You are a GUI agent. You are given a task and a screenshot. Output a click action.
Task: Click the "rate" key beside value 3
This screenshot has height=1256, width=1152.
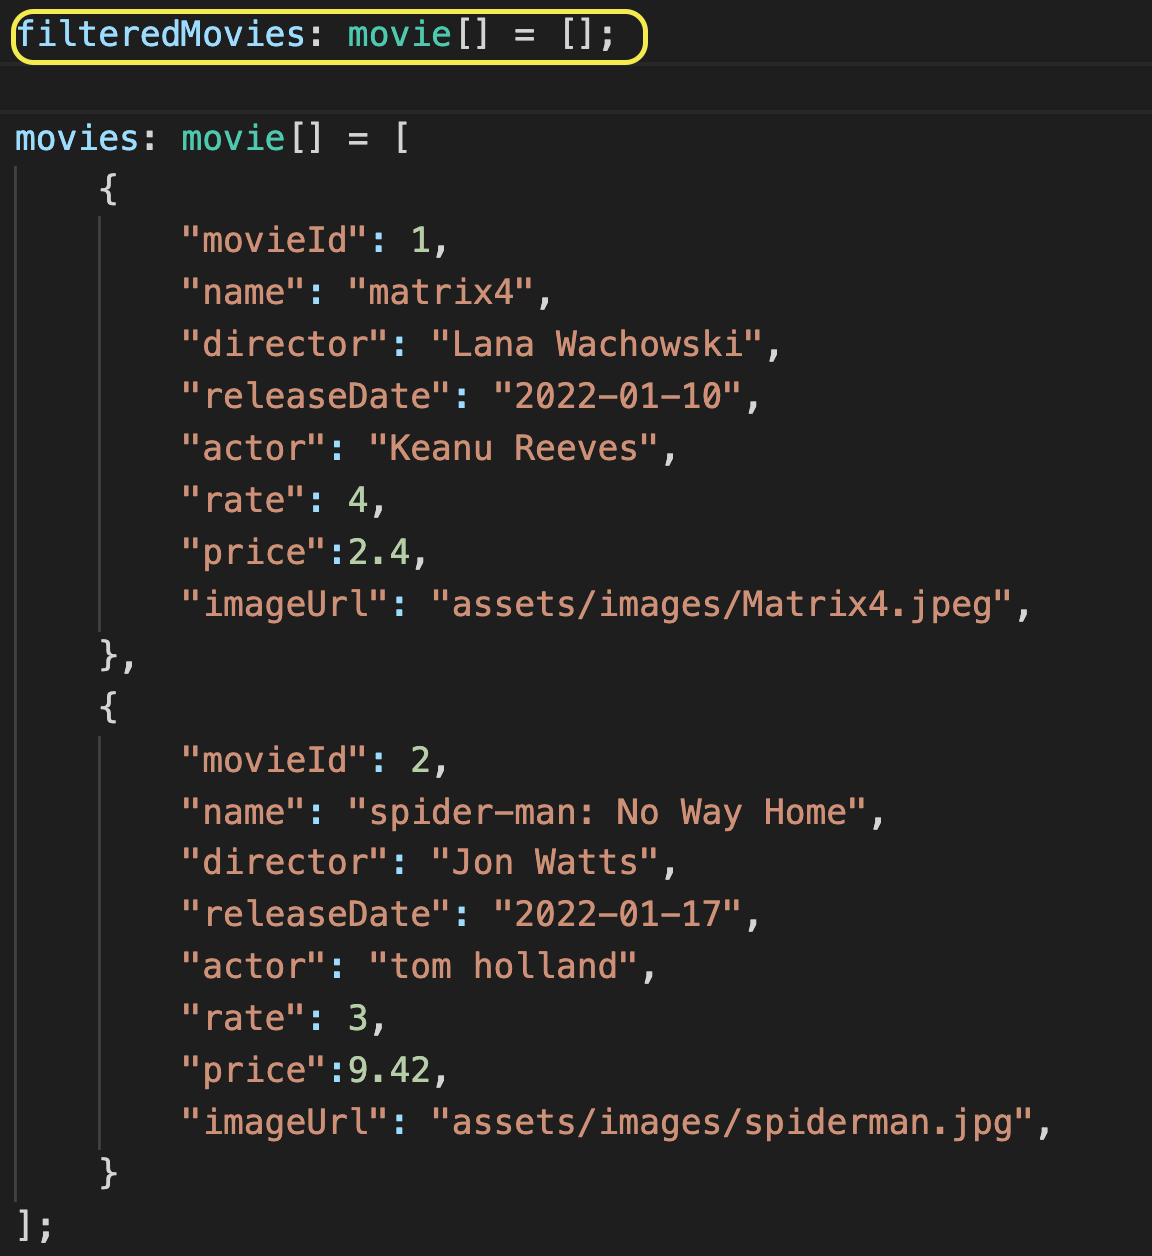[243, 1018]
